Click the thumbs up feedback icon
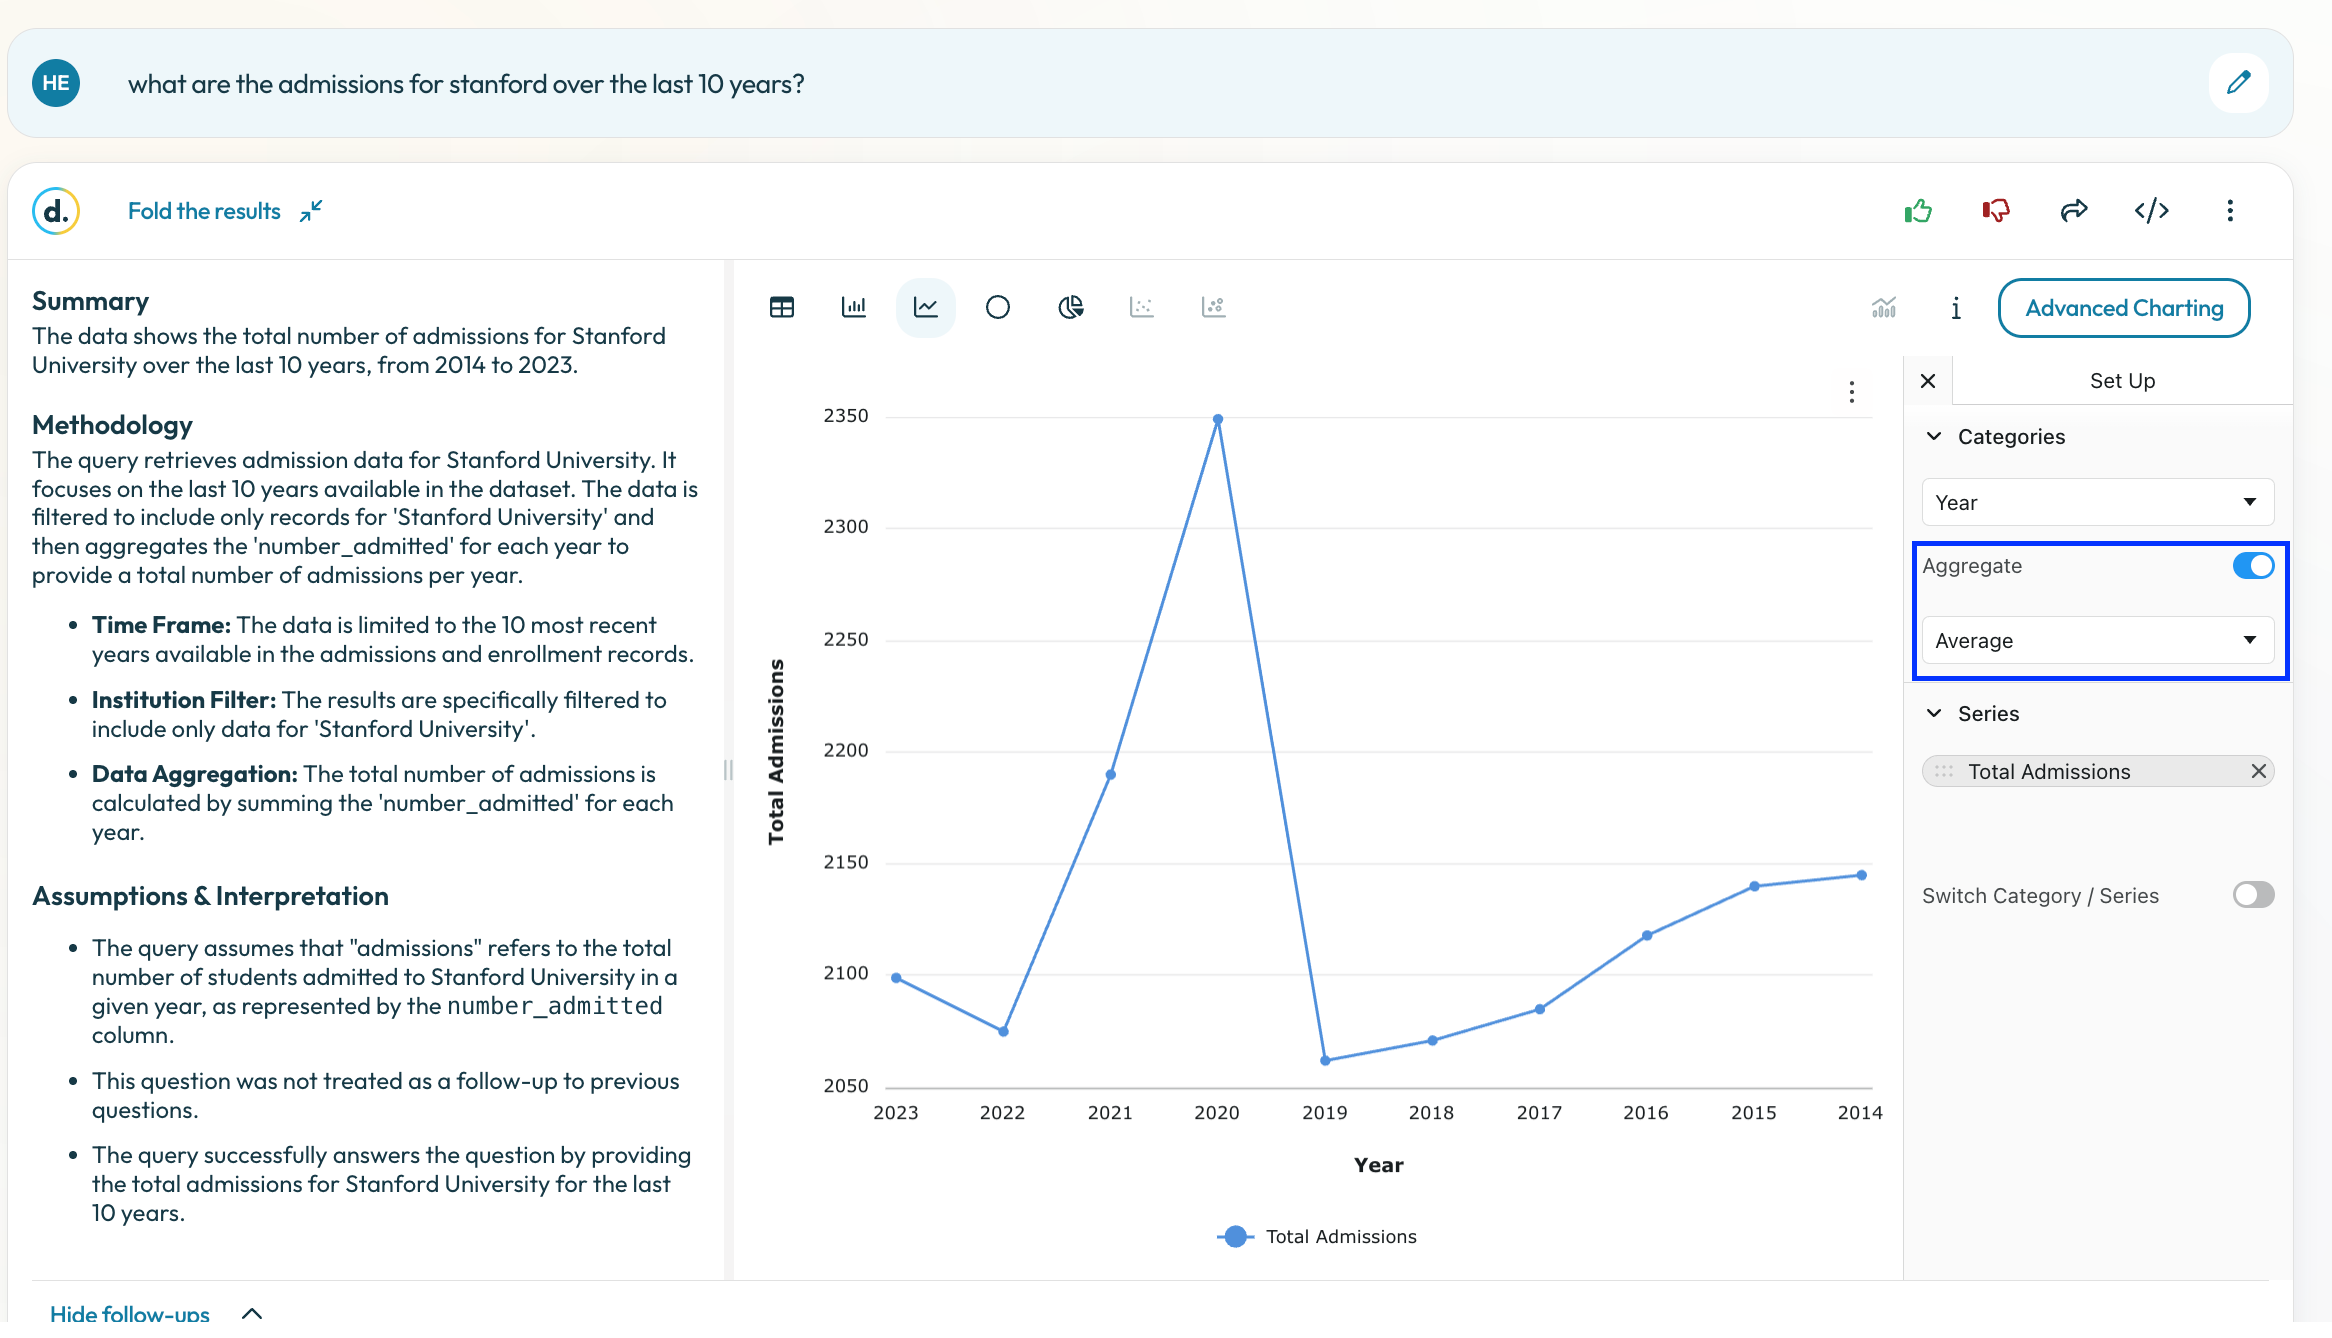The height and width of the screenshot is (1338, 2332). (1918, 211)
